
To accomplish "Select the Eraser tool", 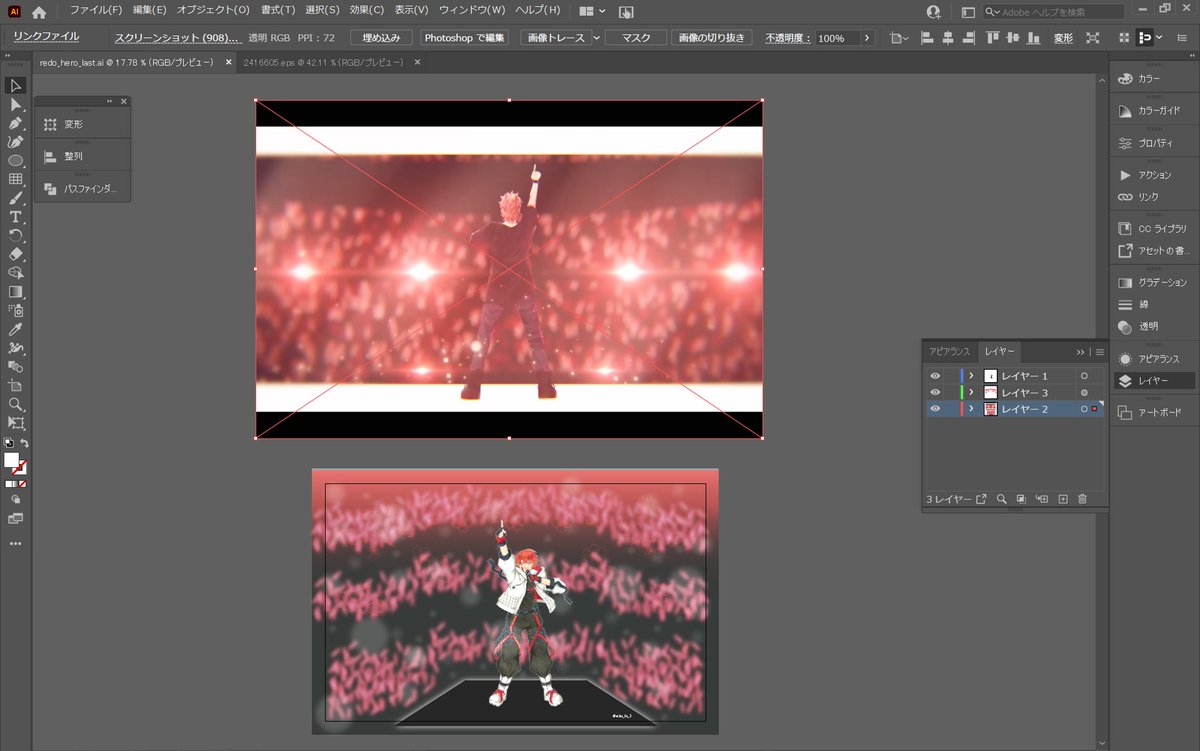I will pyautogui.click(x=16, y=254).
